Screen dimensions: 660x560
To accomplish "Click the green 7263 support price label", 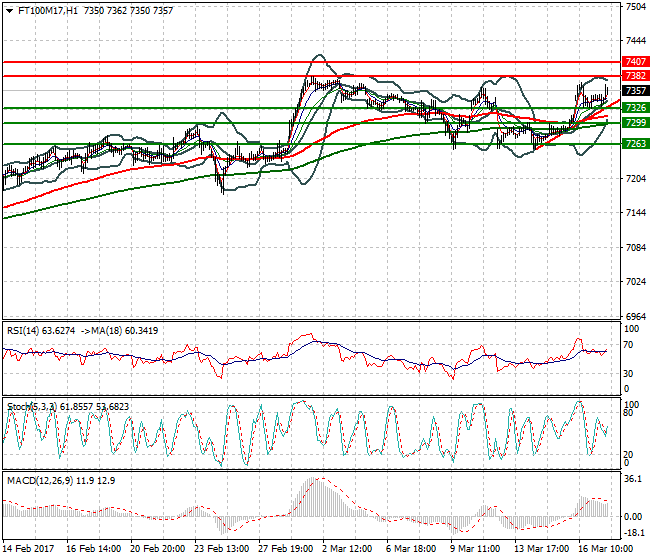I will (635, 144).
